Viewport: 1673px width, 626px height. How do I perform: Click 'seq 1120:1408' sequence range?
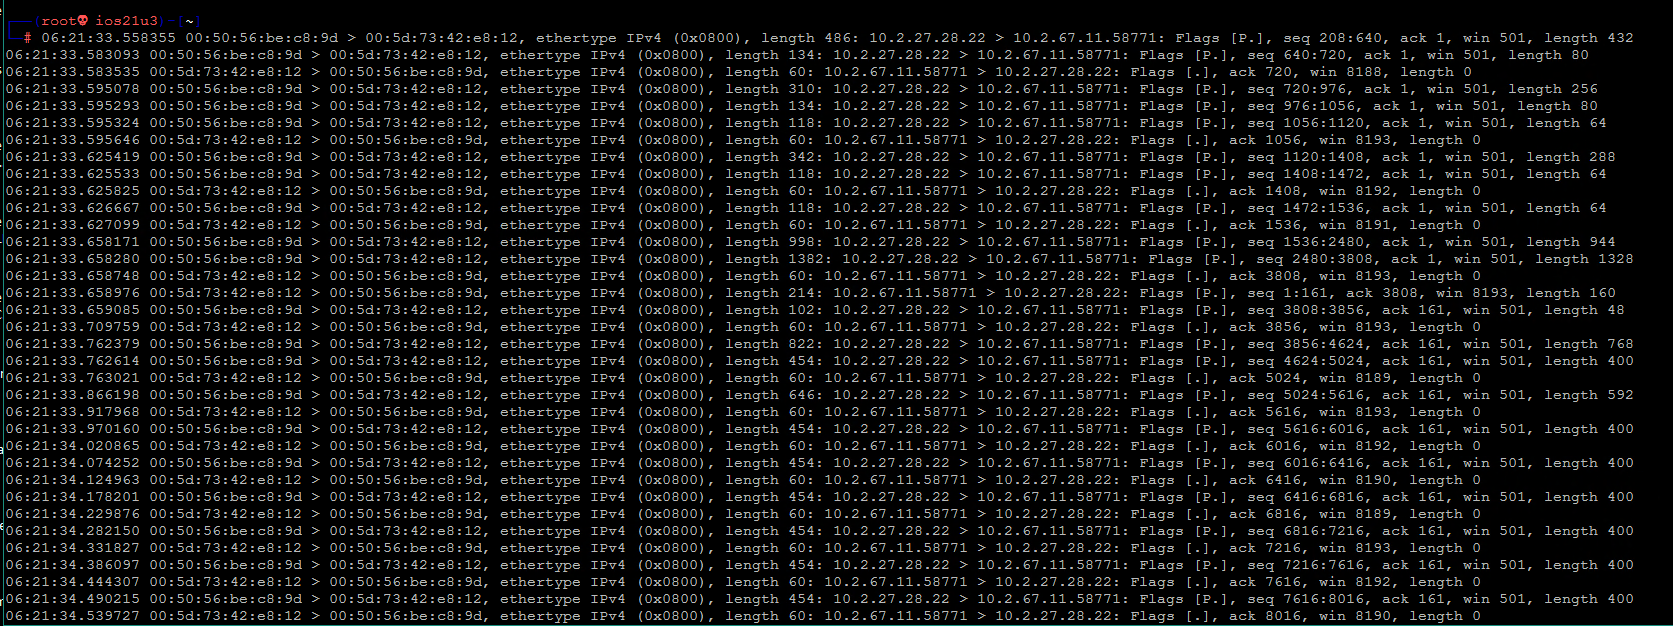click(x=1305, y=157)
